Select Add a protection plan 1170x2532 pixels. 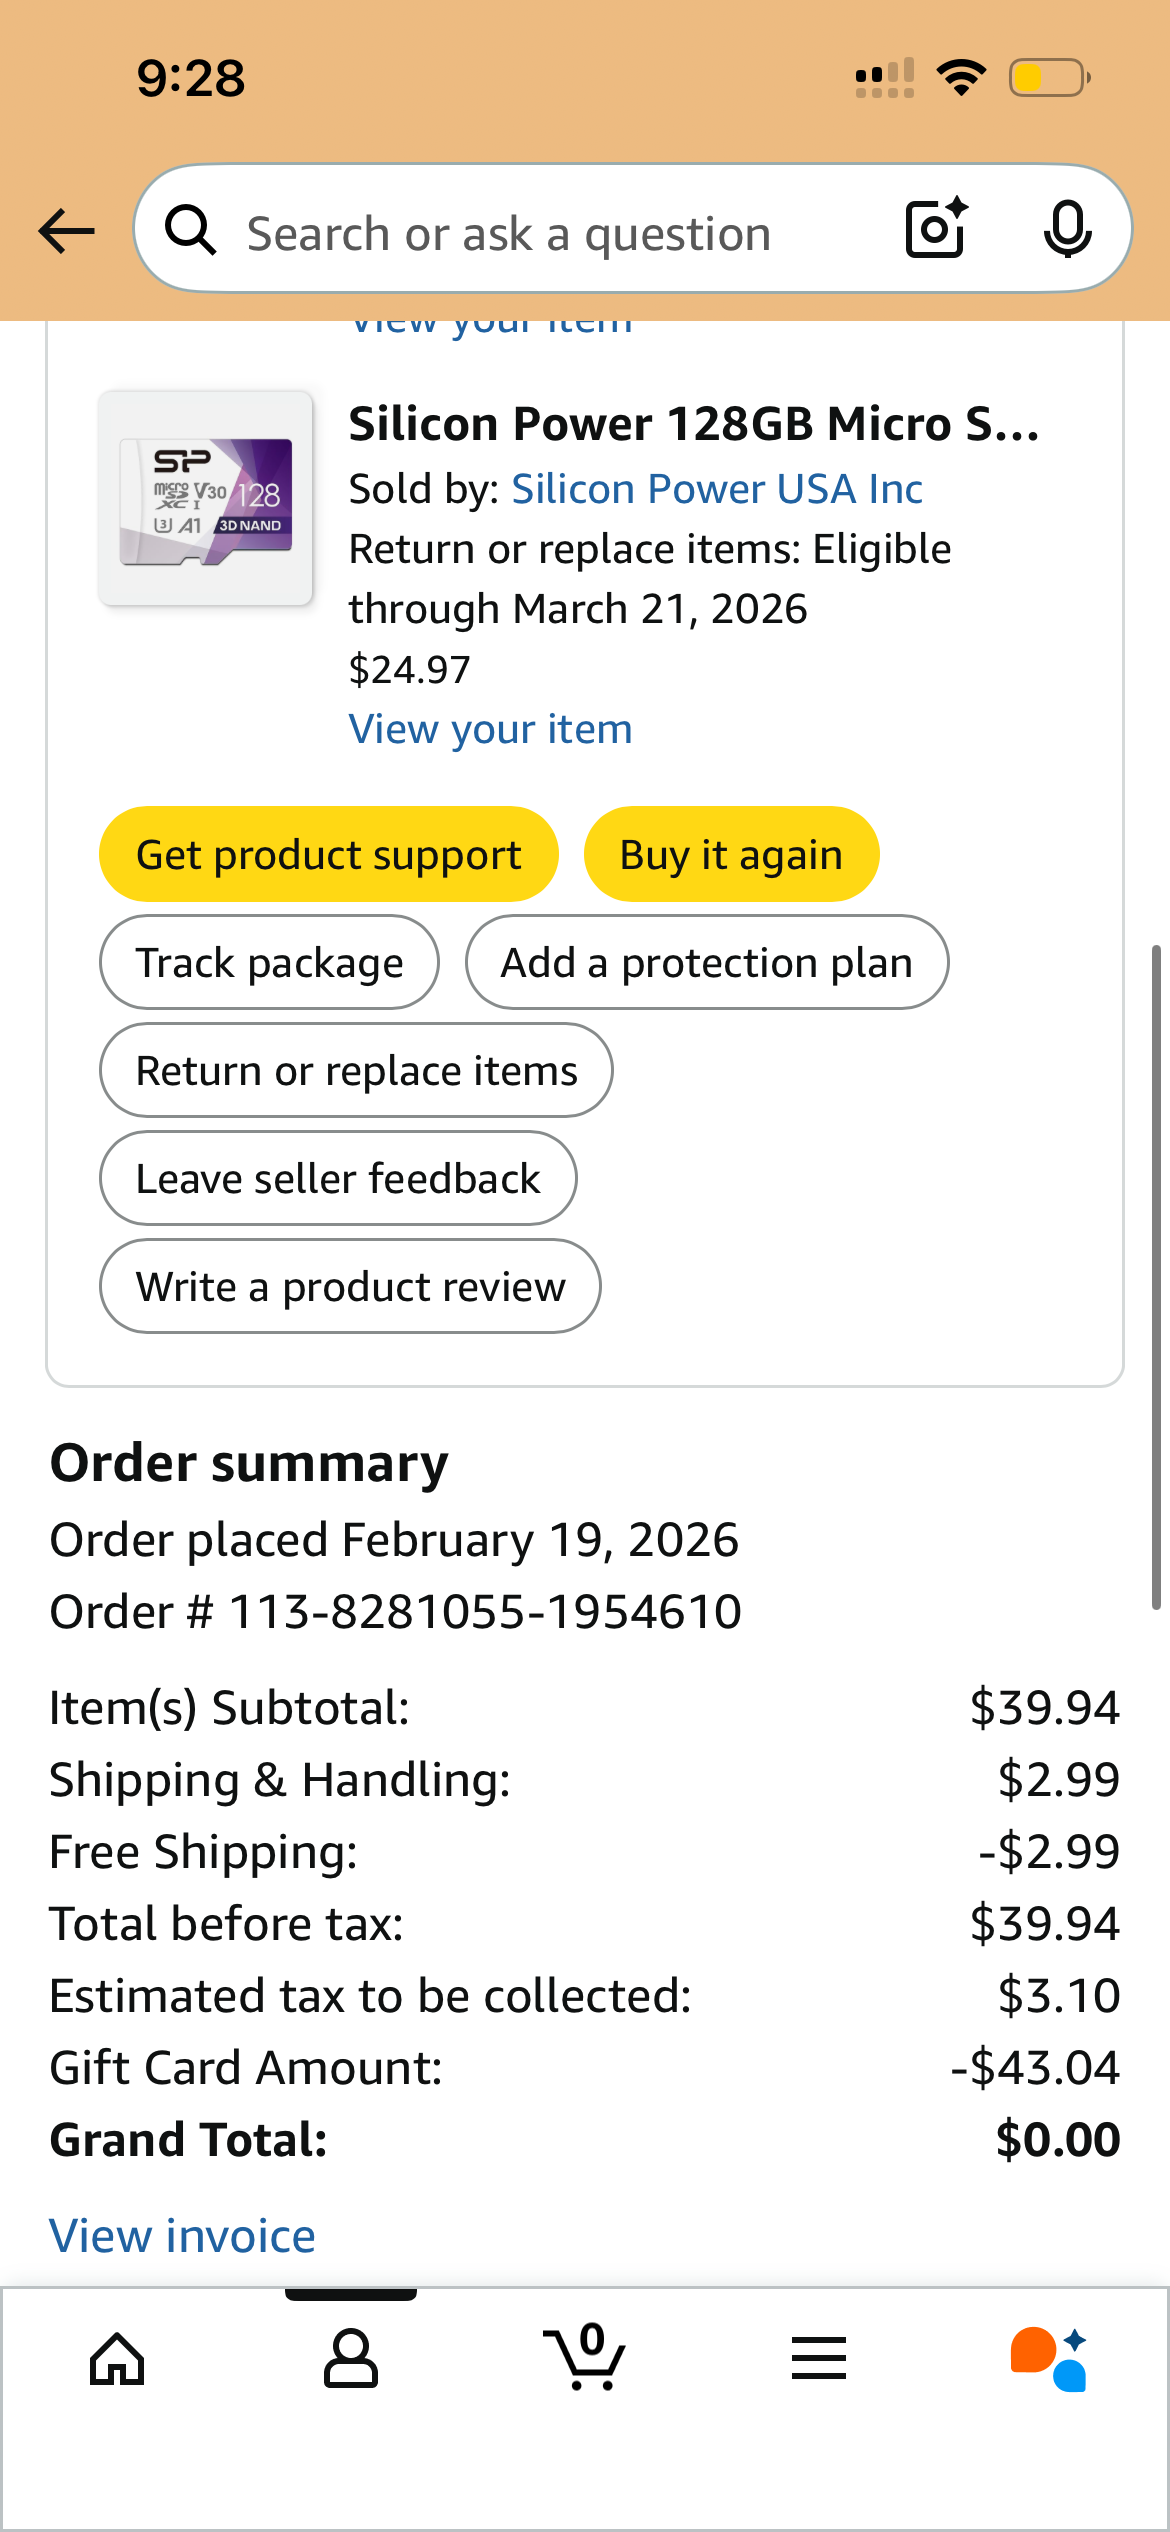click(x=706, y=962)
